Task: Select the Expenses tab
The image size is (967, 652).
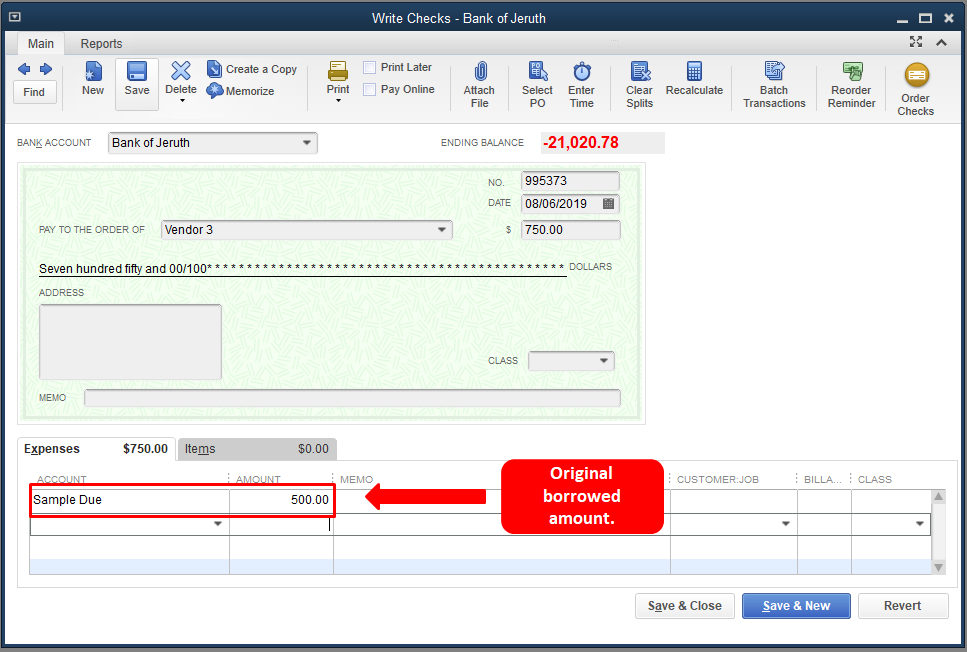Action: click(x=96, y=449)
